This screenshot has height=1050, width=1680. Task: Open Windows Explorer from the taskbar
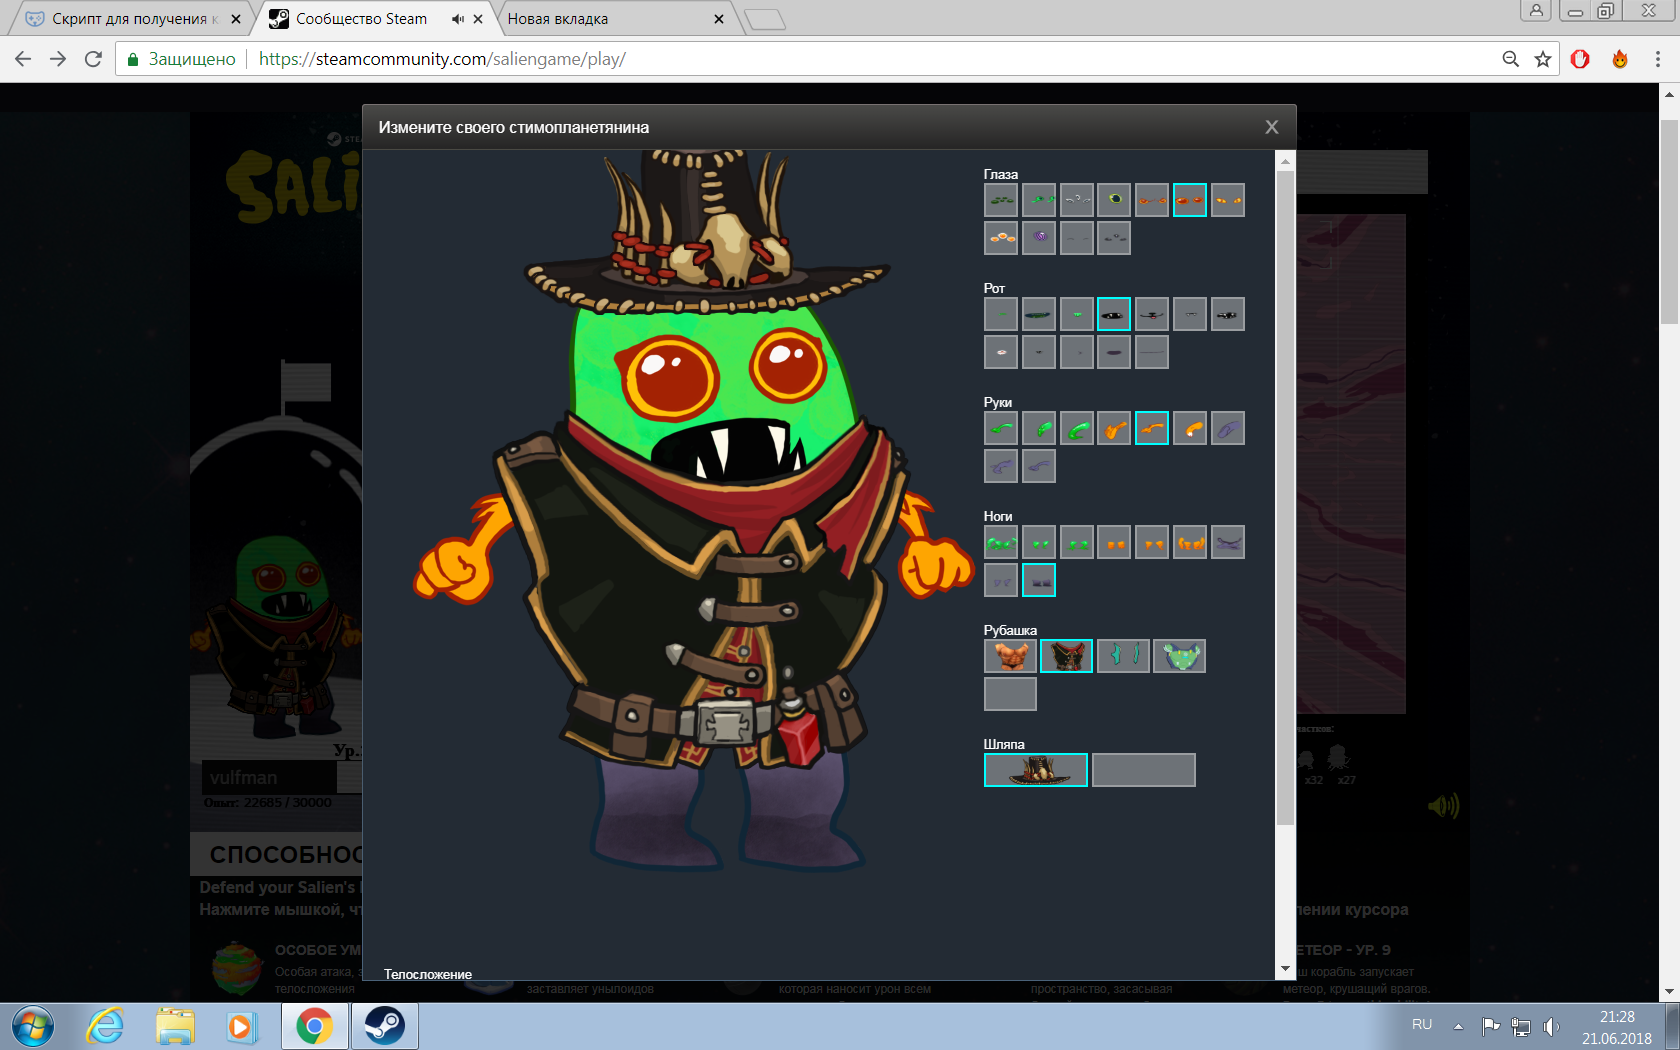175,1027
